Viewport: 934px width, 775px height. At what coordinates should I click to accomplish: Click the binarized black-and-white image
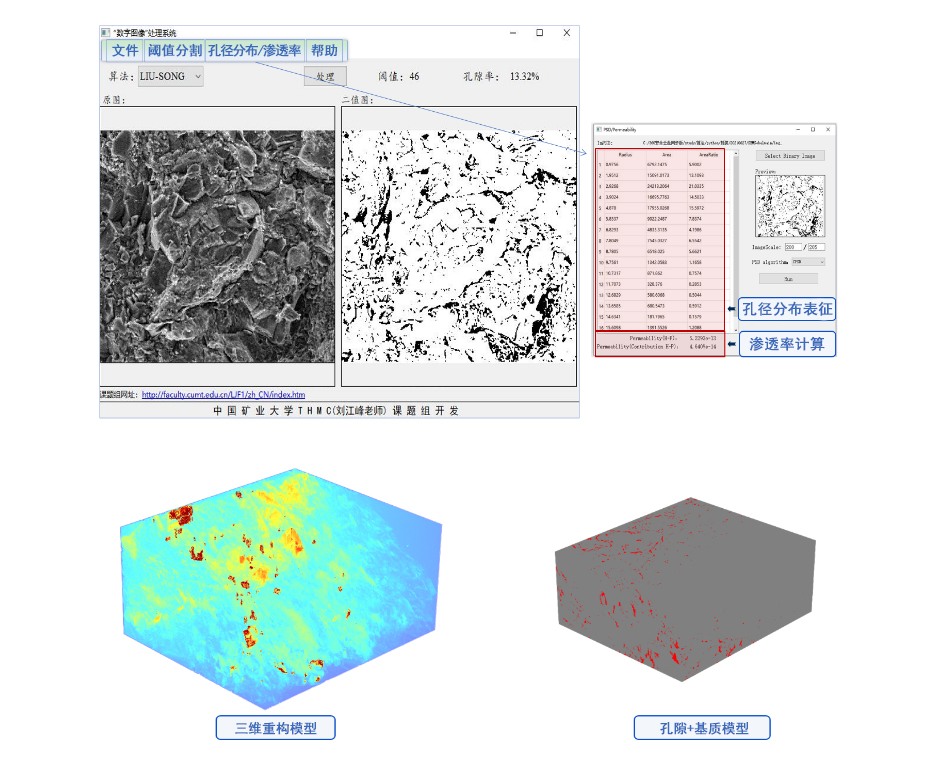459,246
